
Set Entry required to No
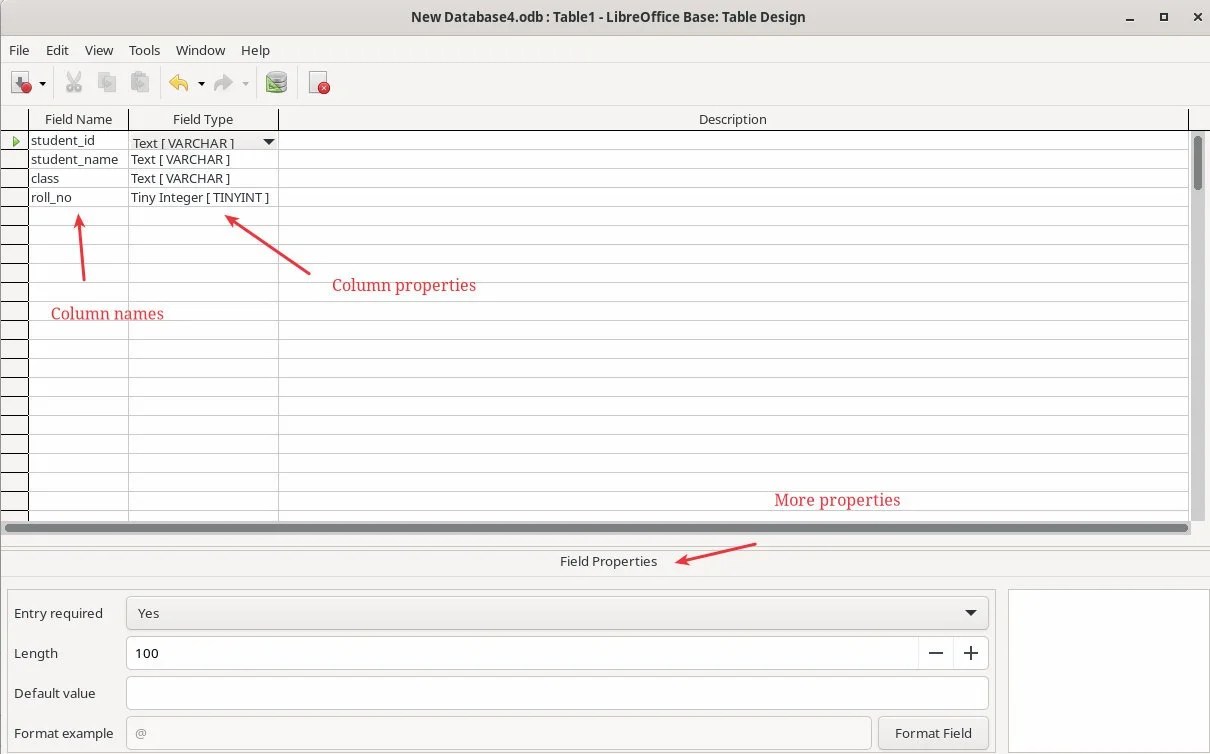[968, 612]
